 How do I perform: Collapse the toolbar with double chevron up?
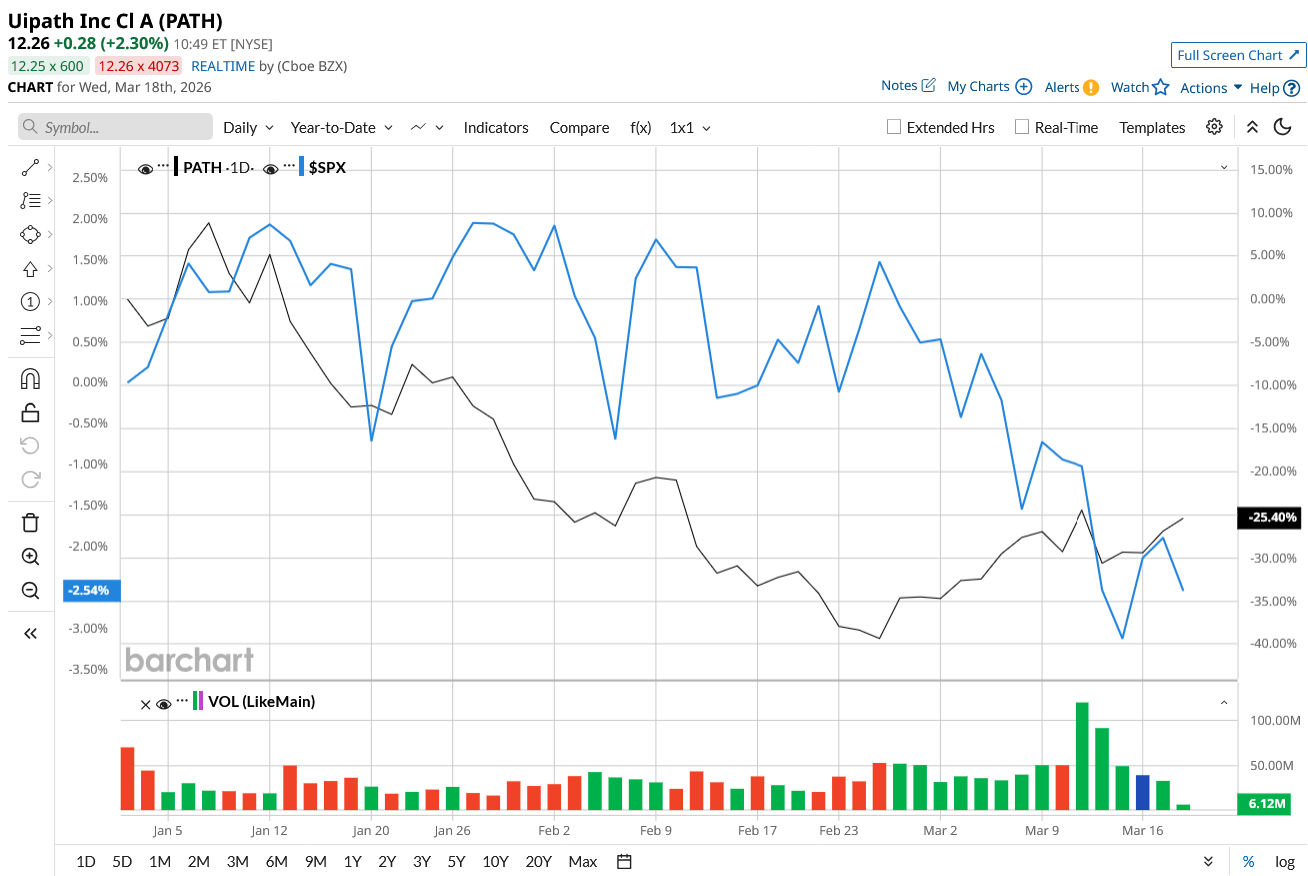click(x=1252, y=127)
